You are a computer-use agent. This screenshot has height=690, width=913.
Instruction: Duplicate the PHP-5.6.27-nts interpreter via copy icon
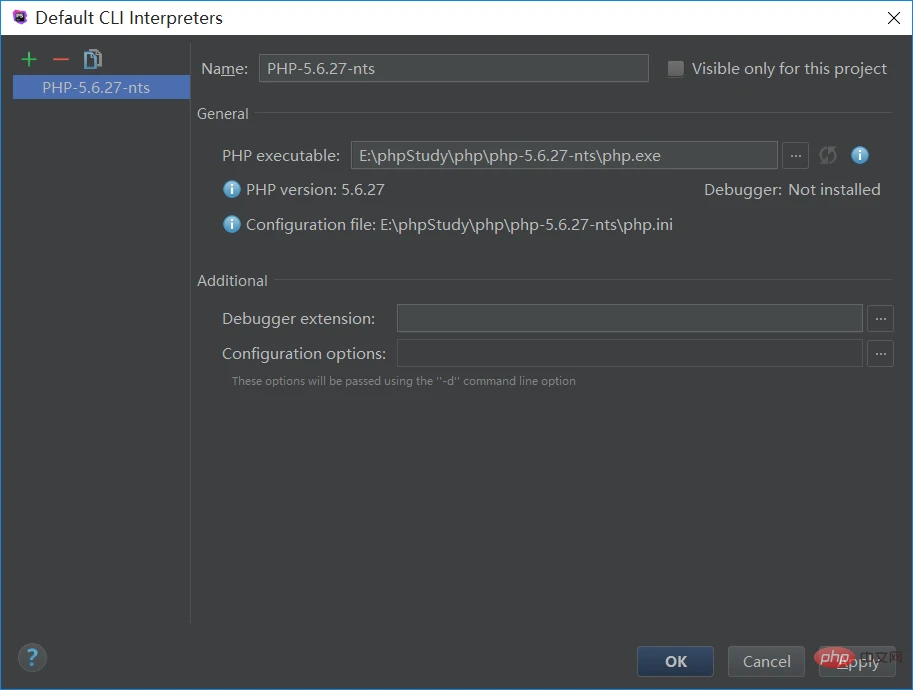click(x=92, y=59)
